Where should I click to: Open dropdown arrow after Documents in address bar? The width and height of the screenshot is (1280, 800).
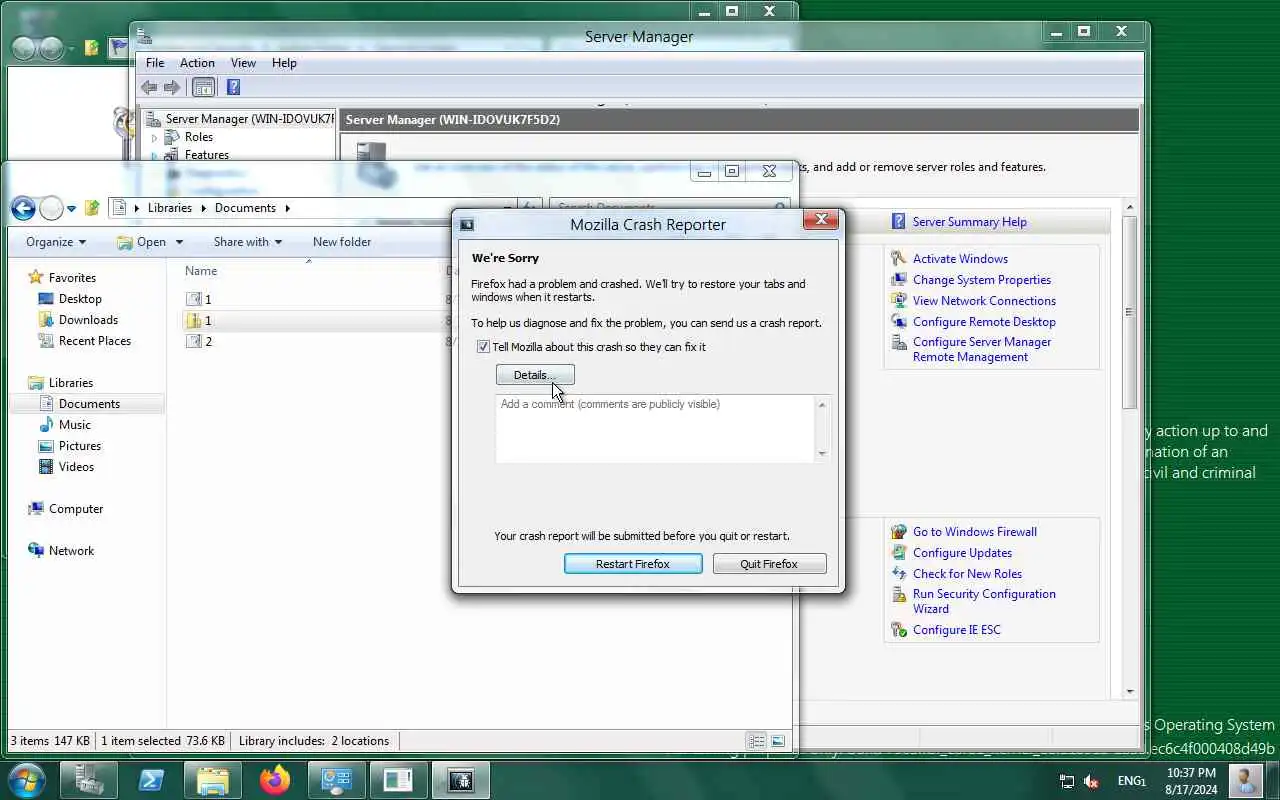288,208
